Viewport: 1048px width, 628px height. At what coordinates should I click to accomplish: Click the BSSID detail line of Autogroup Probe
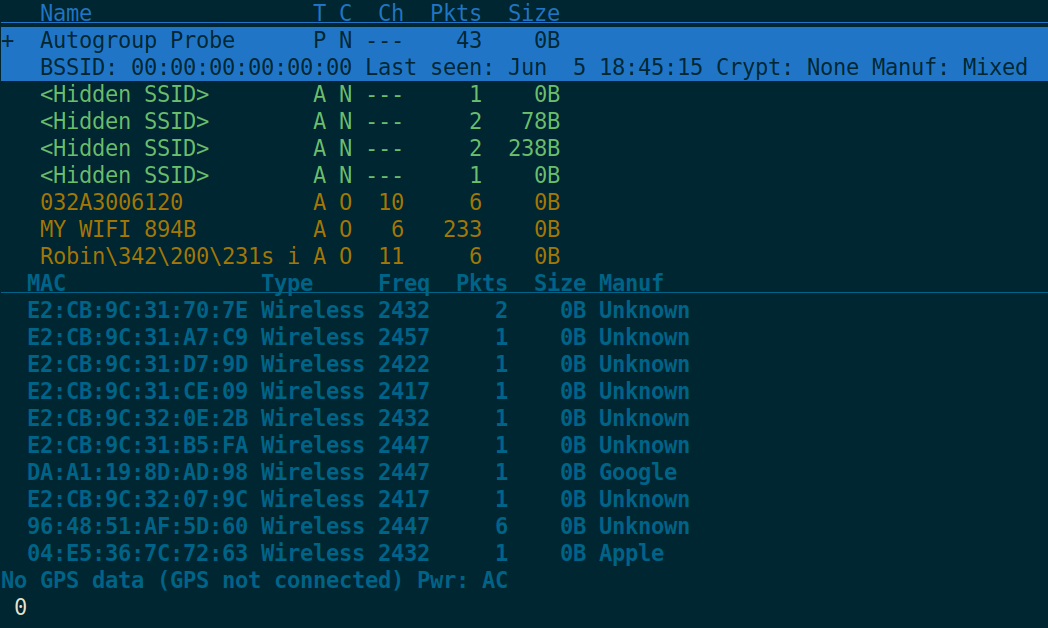[x=300, y=67]
